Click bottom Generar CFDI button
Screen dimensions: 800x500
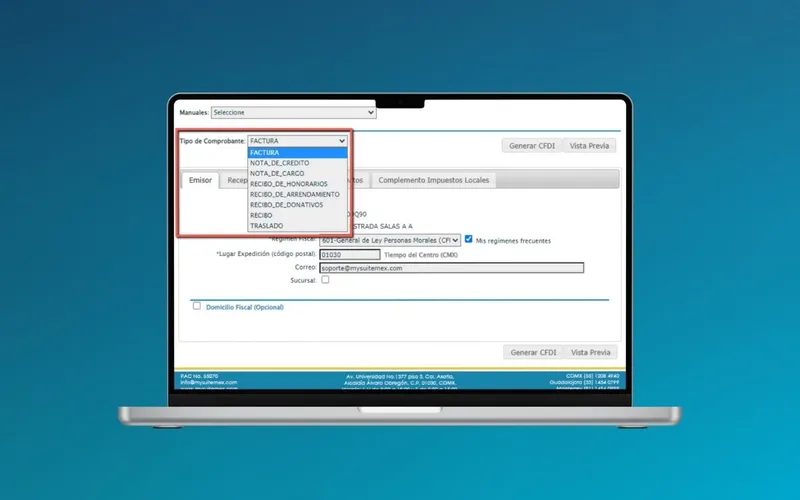point(533,352)
